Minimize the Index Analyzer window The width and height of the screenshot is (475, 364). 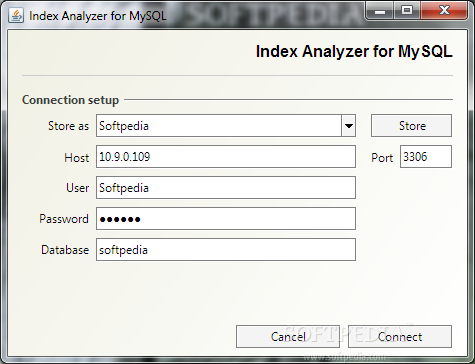(x=380, y=11)
